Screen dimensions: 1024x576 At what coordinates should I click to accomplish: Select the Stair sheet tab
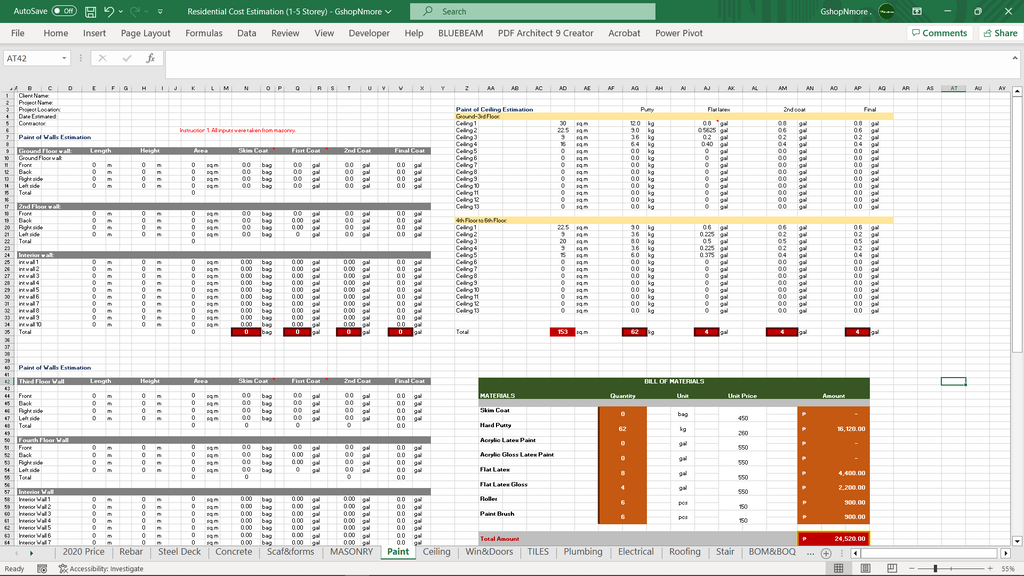(x=725, y=552)
